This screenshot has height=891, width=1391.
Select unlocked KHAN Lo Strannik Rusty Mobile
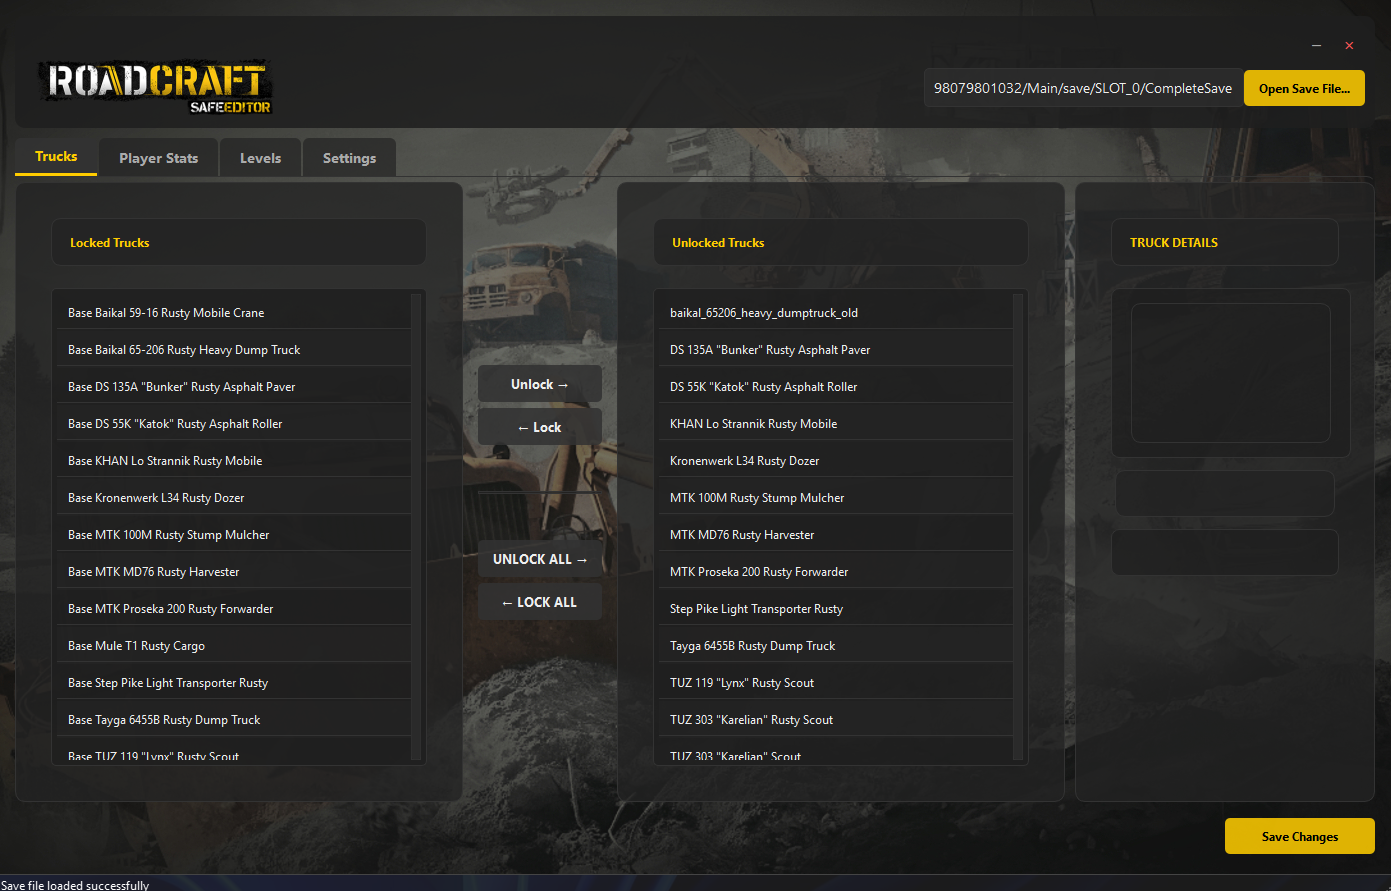point(836,424)
